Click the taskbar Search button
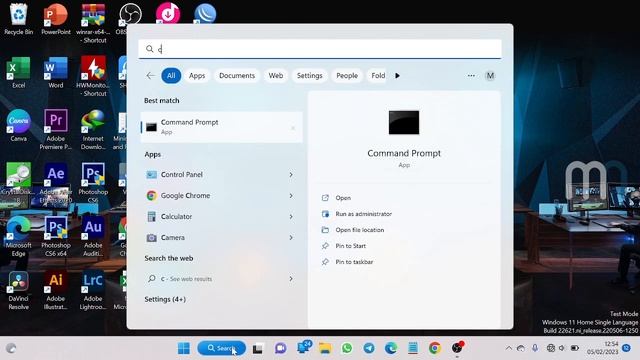Viewport: 640px width, 360px height. (222, 348)
